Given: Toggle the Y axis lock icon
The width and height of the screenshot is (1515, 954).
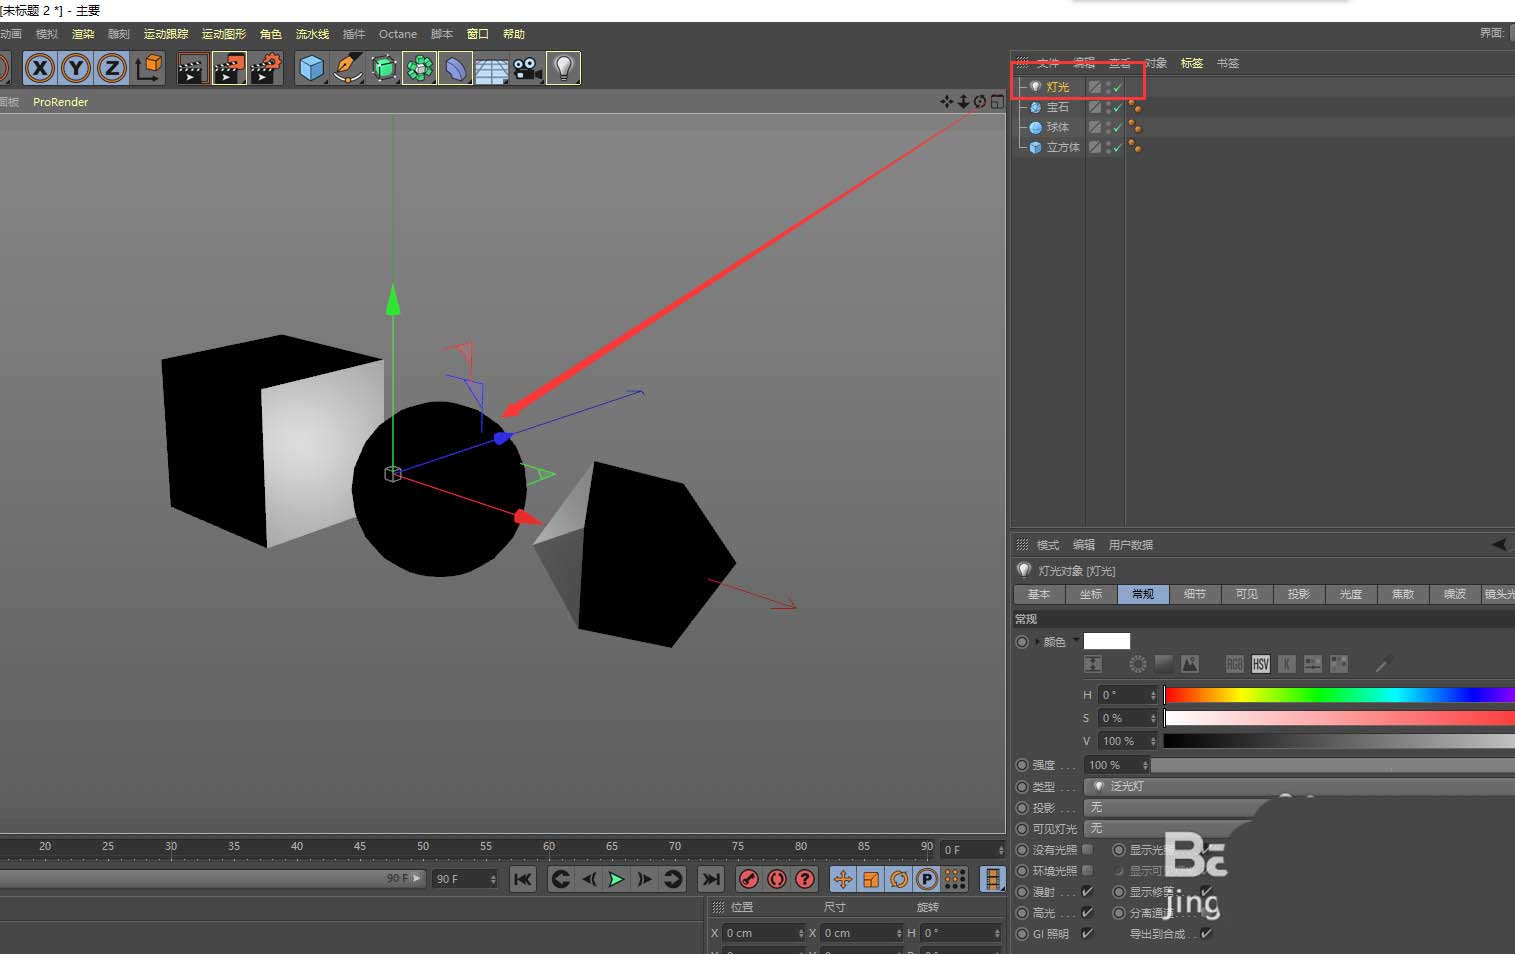Looking at the screenshot, I should (x=77, y=68).
